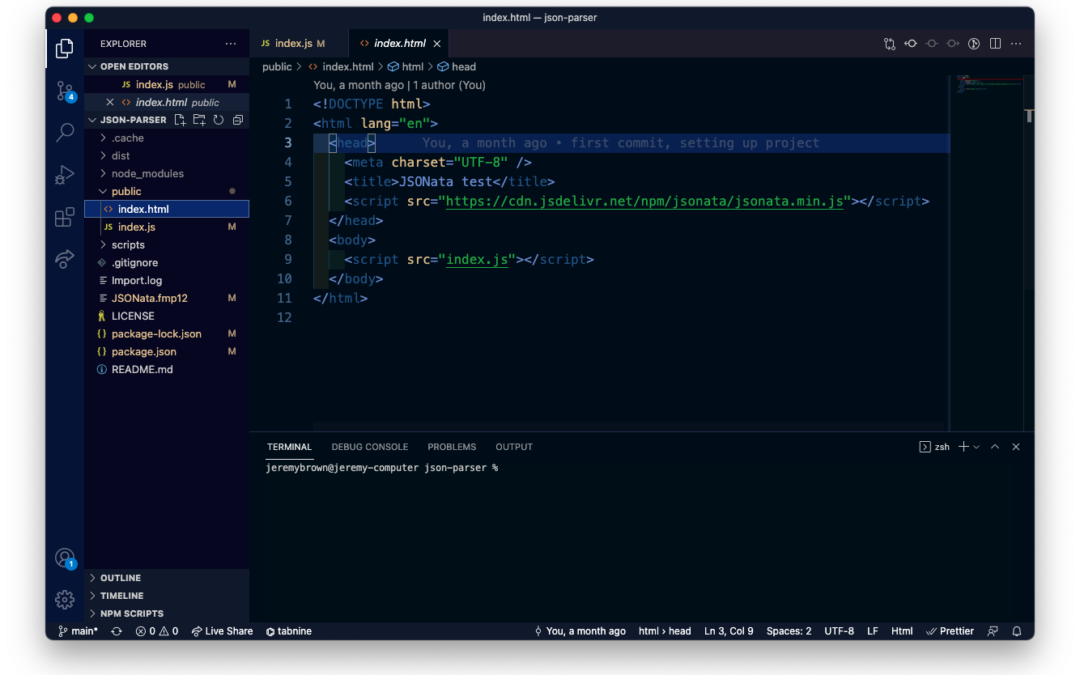Change the LF end-of-line sequence
1080x675 pixels.
point(872,632)
